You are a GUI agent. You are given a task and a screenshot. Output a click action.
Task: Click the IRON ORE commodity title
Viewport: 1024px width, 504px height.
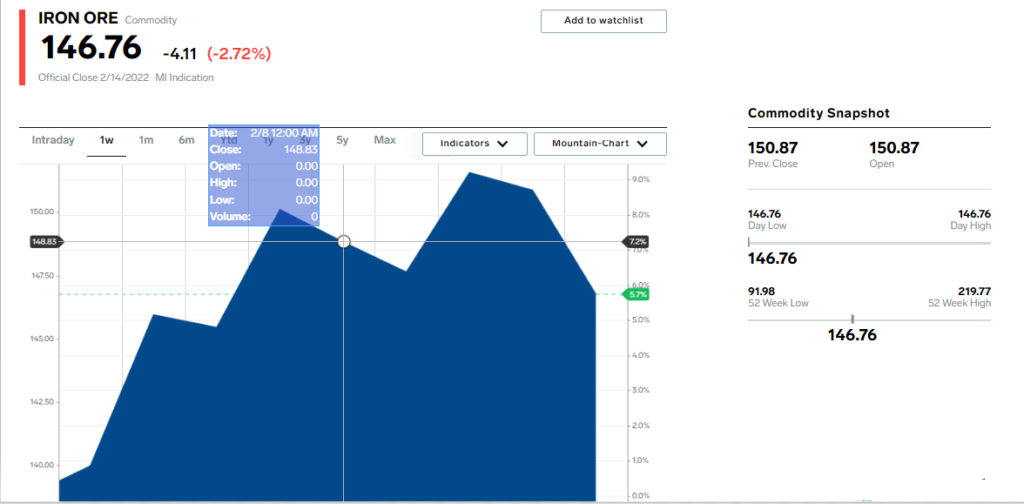[78, 19]
